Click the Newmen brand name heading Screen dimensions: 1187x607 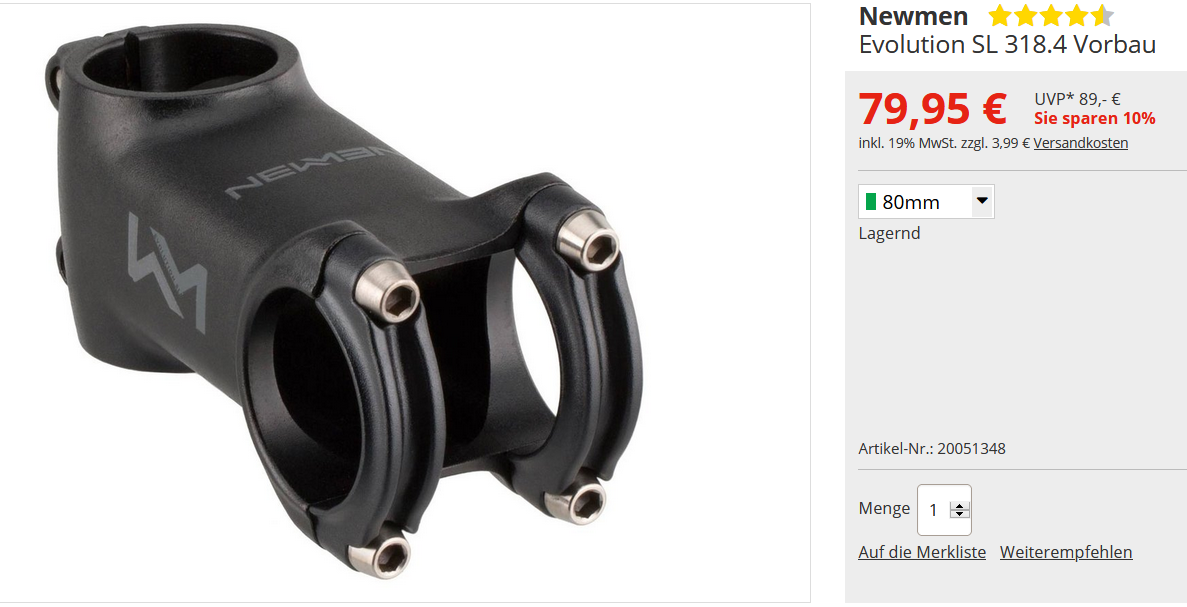click(913, 16)
